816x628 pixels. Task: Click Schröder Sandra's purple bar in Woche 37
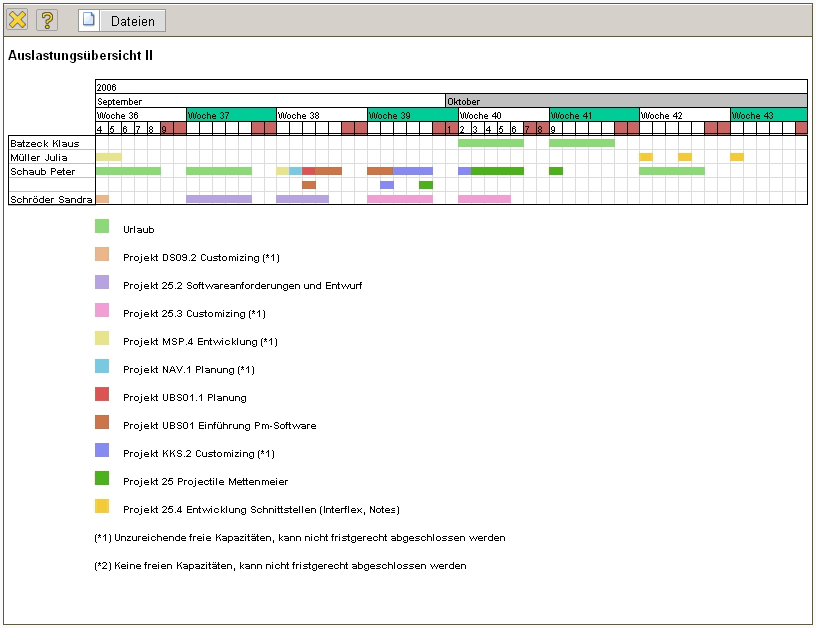click(x=218, y=199)
